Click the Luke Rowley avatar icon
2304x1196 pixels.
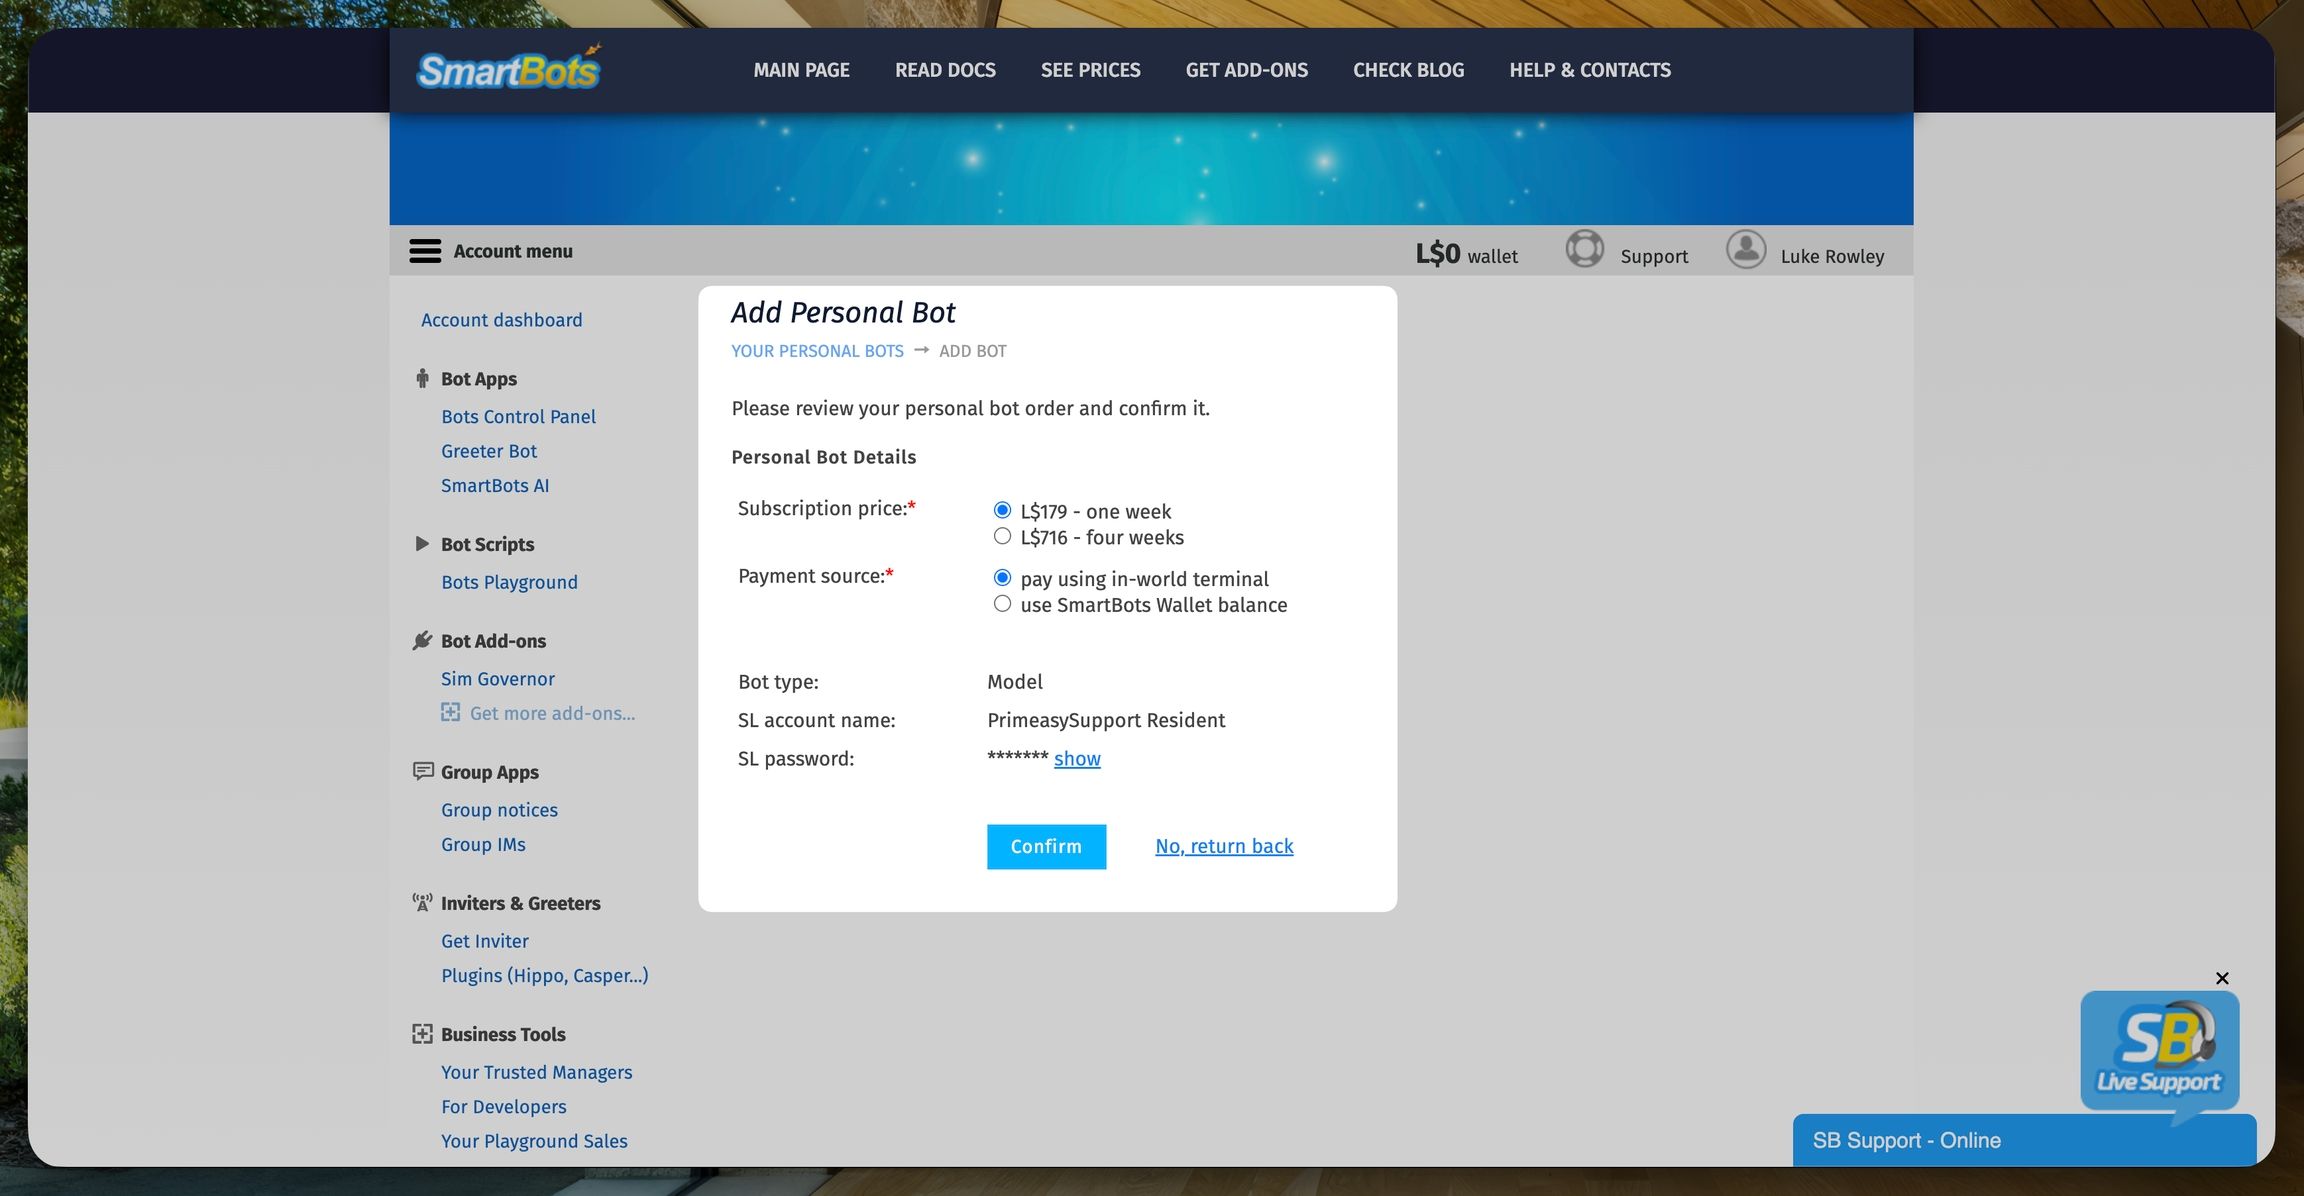click(x=1746, y=249)
